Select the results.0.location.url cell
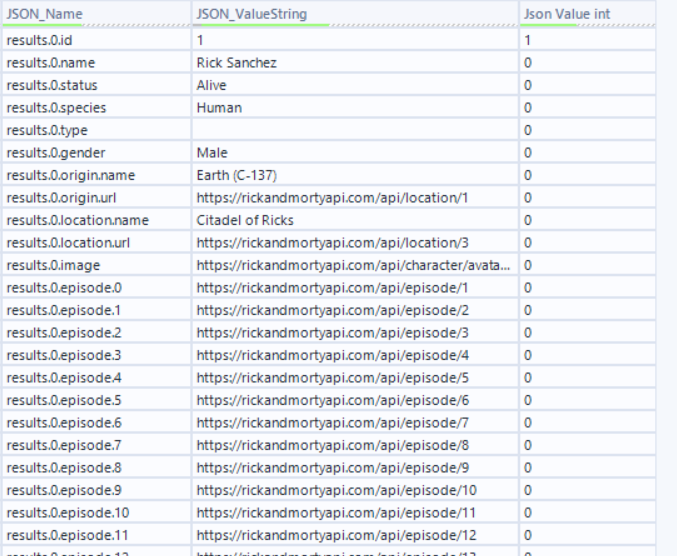This screenshot has width=677, height=556. 97,243
